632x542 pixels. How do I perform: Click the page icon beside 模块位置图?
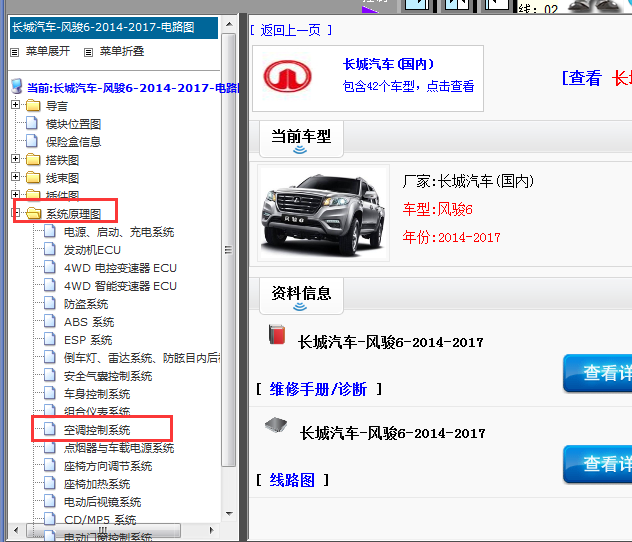point(32,123)
